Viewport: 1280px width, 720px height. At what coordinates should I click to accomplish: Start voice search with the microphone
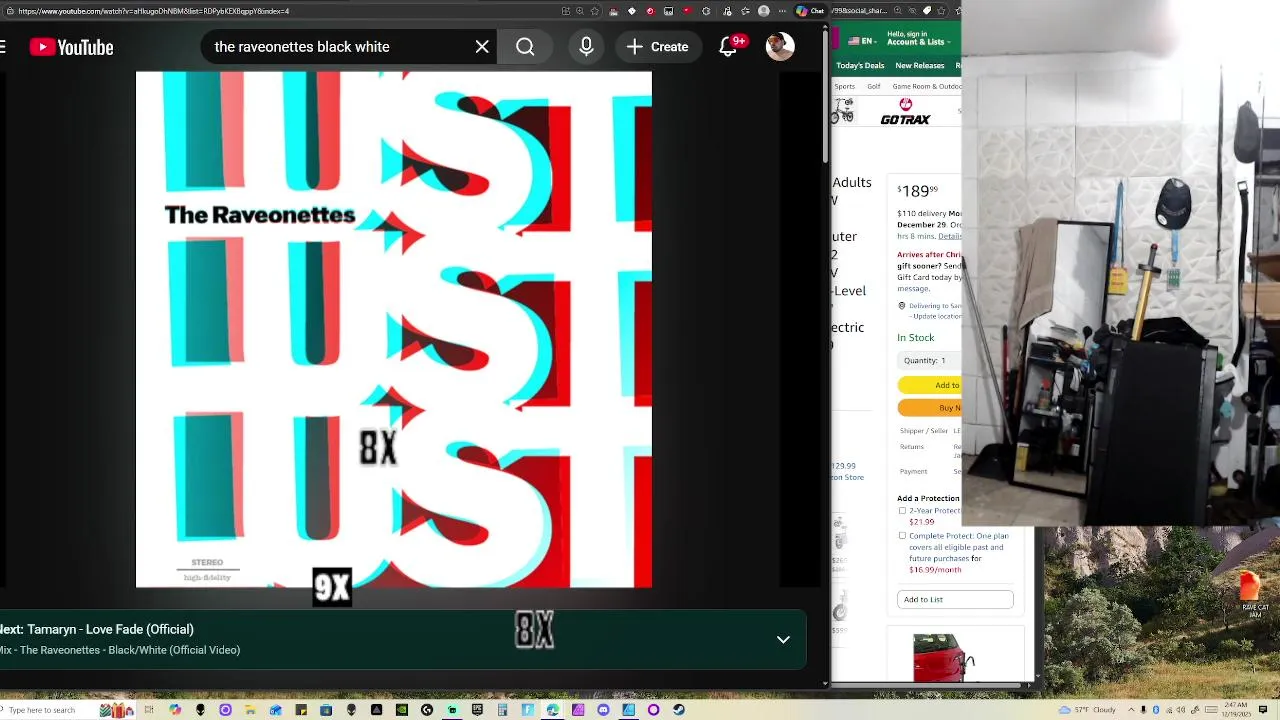click(x=586, y=47)
